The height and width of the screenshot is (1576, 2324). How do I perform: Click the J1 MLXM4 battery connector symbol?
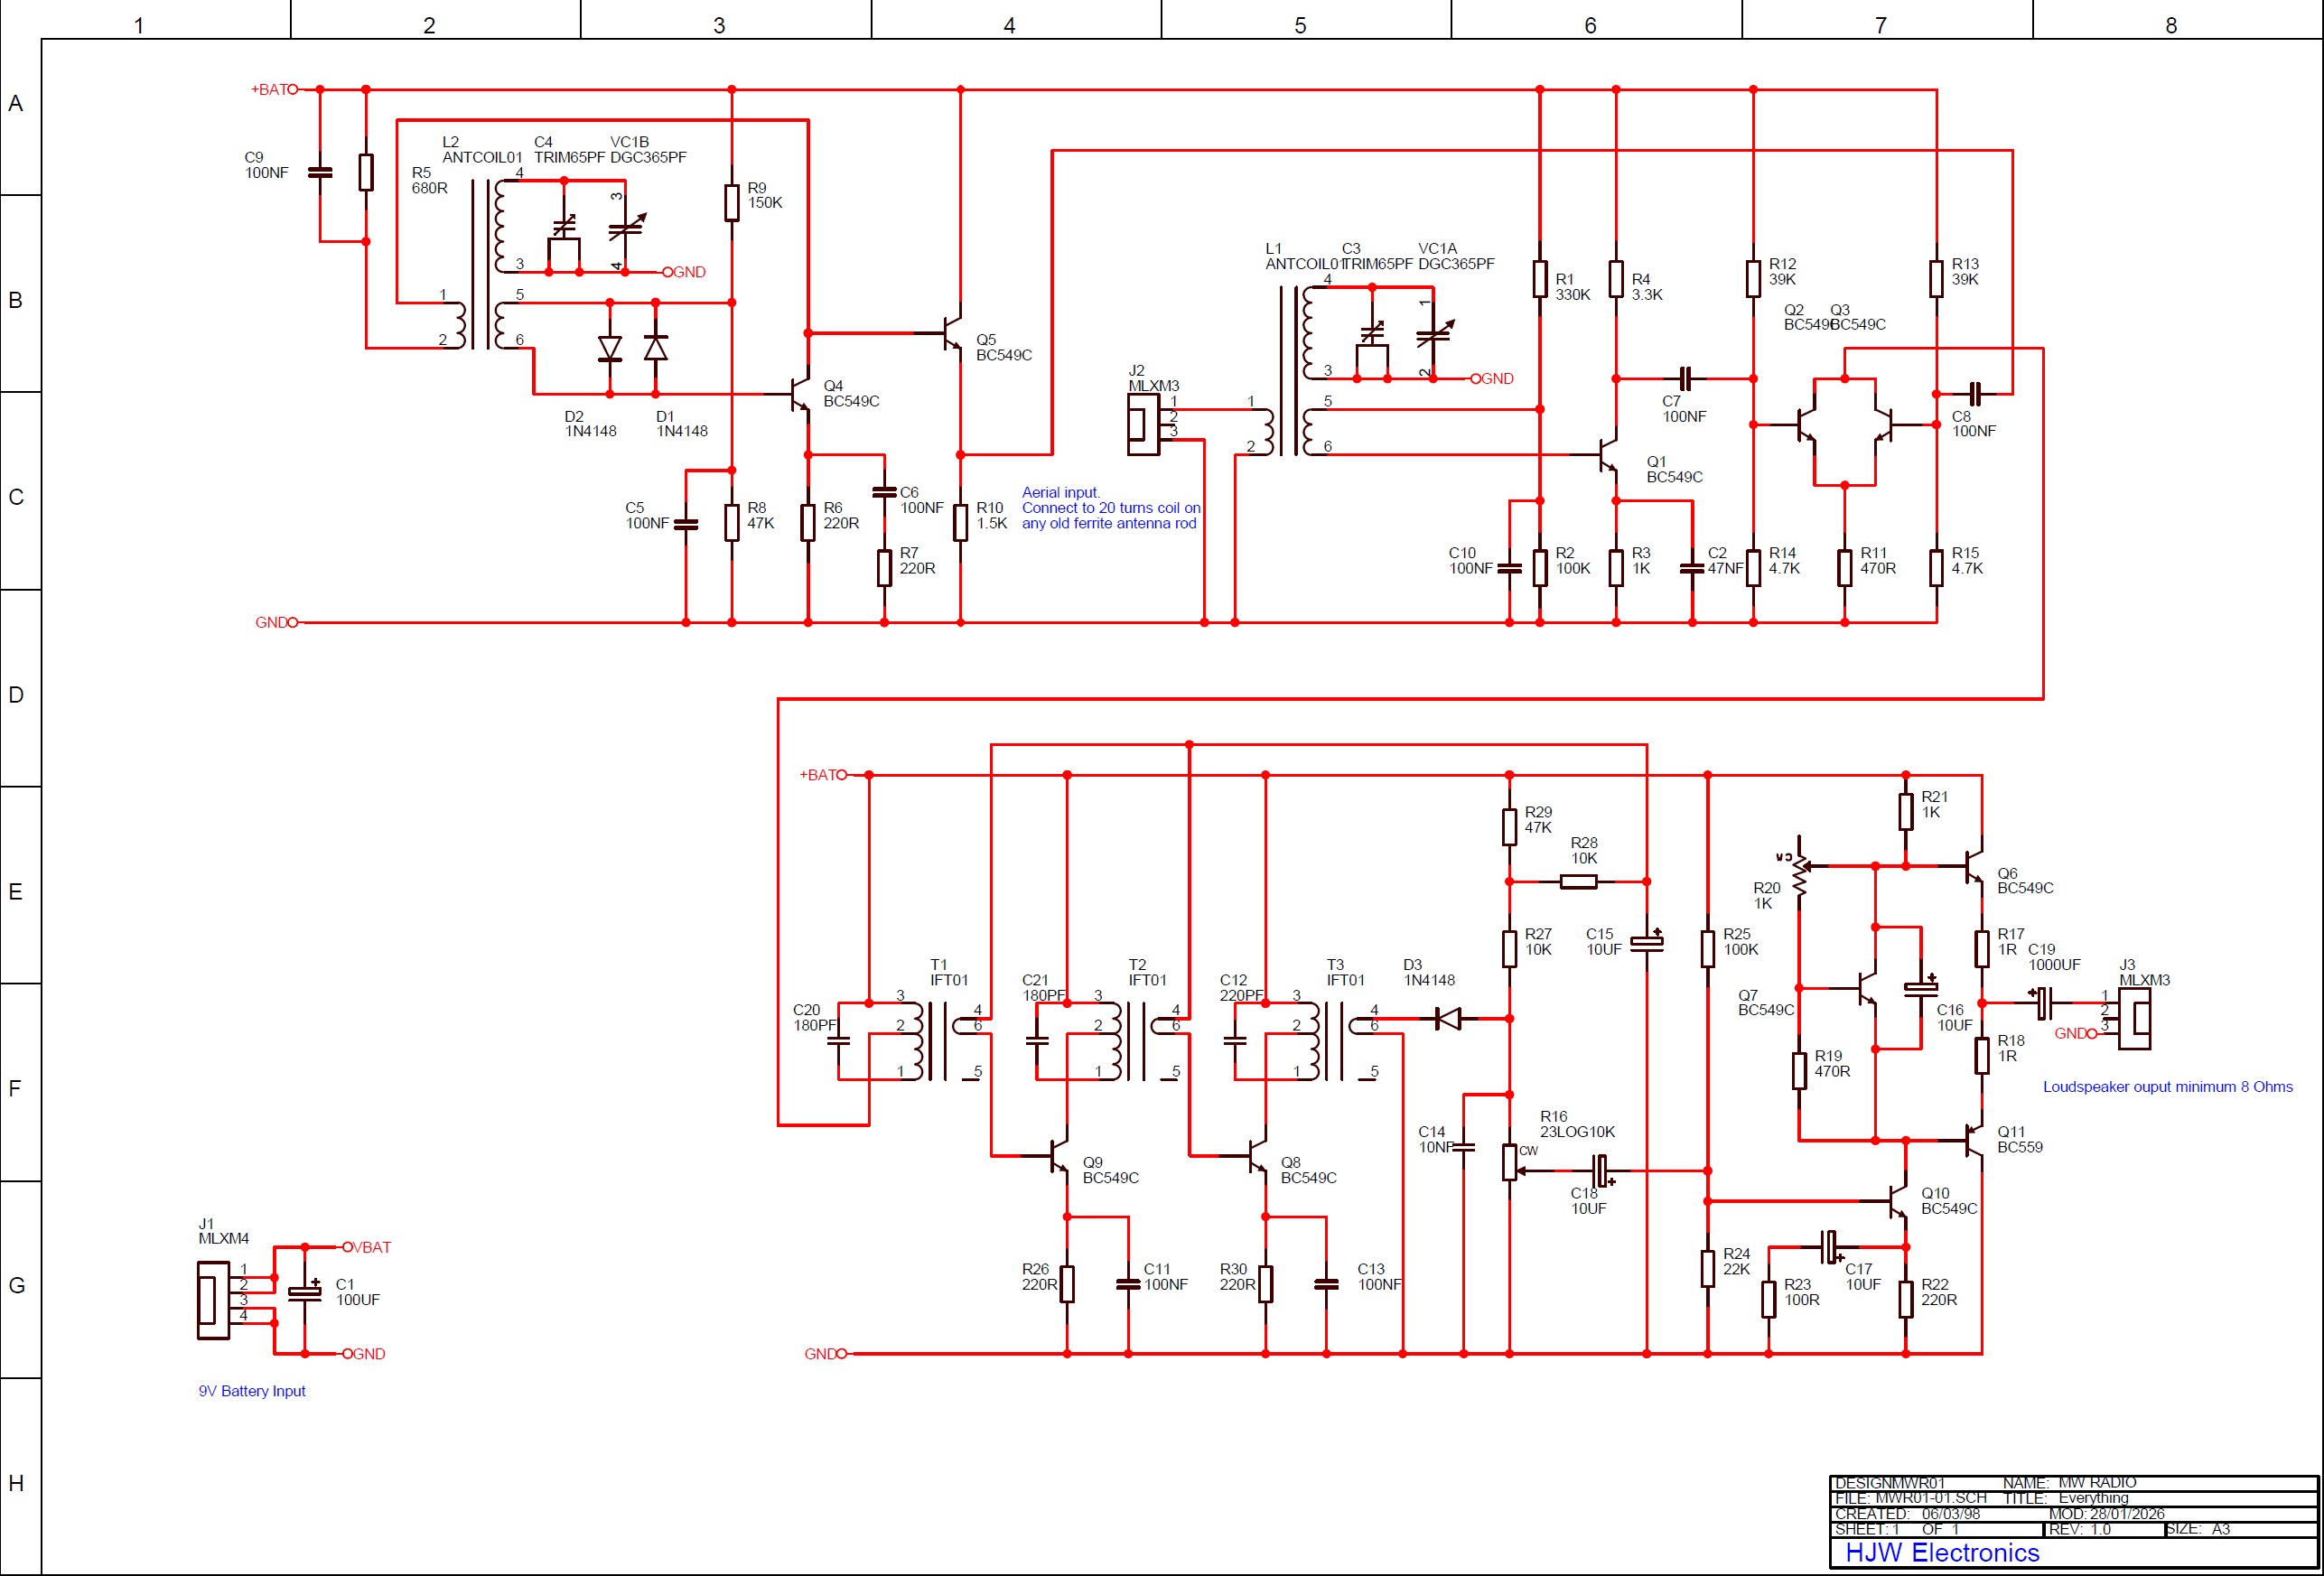pyautogui.click(x=213, y=1301)
